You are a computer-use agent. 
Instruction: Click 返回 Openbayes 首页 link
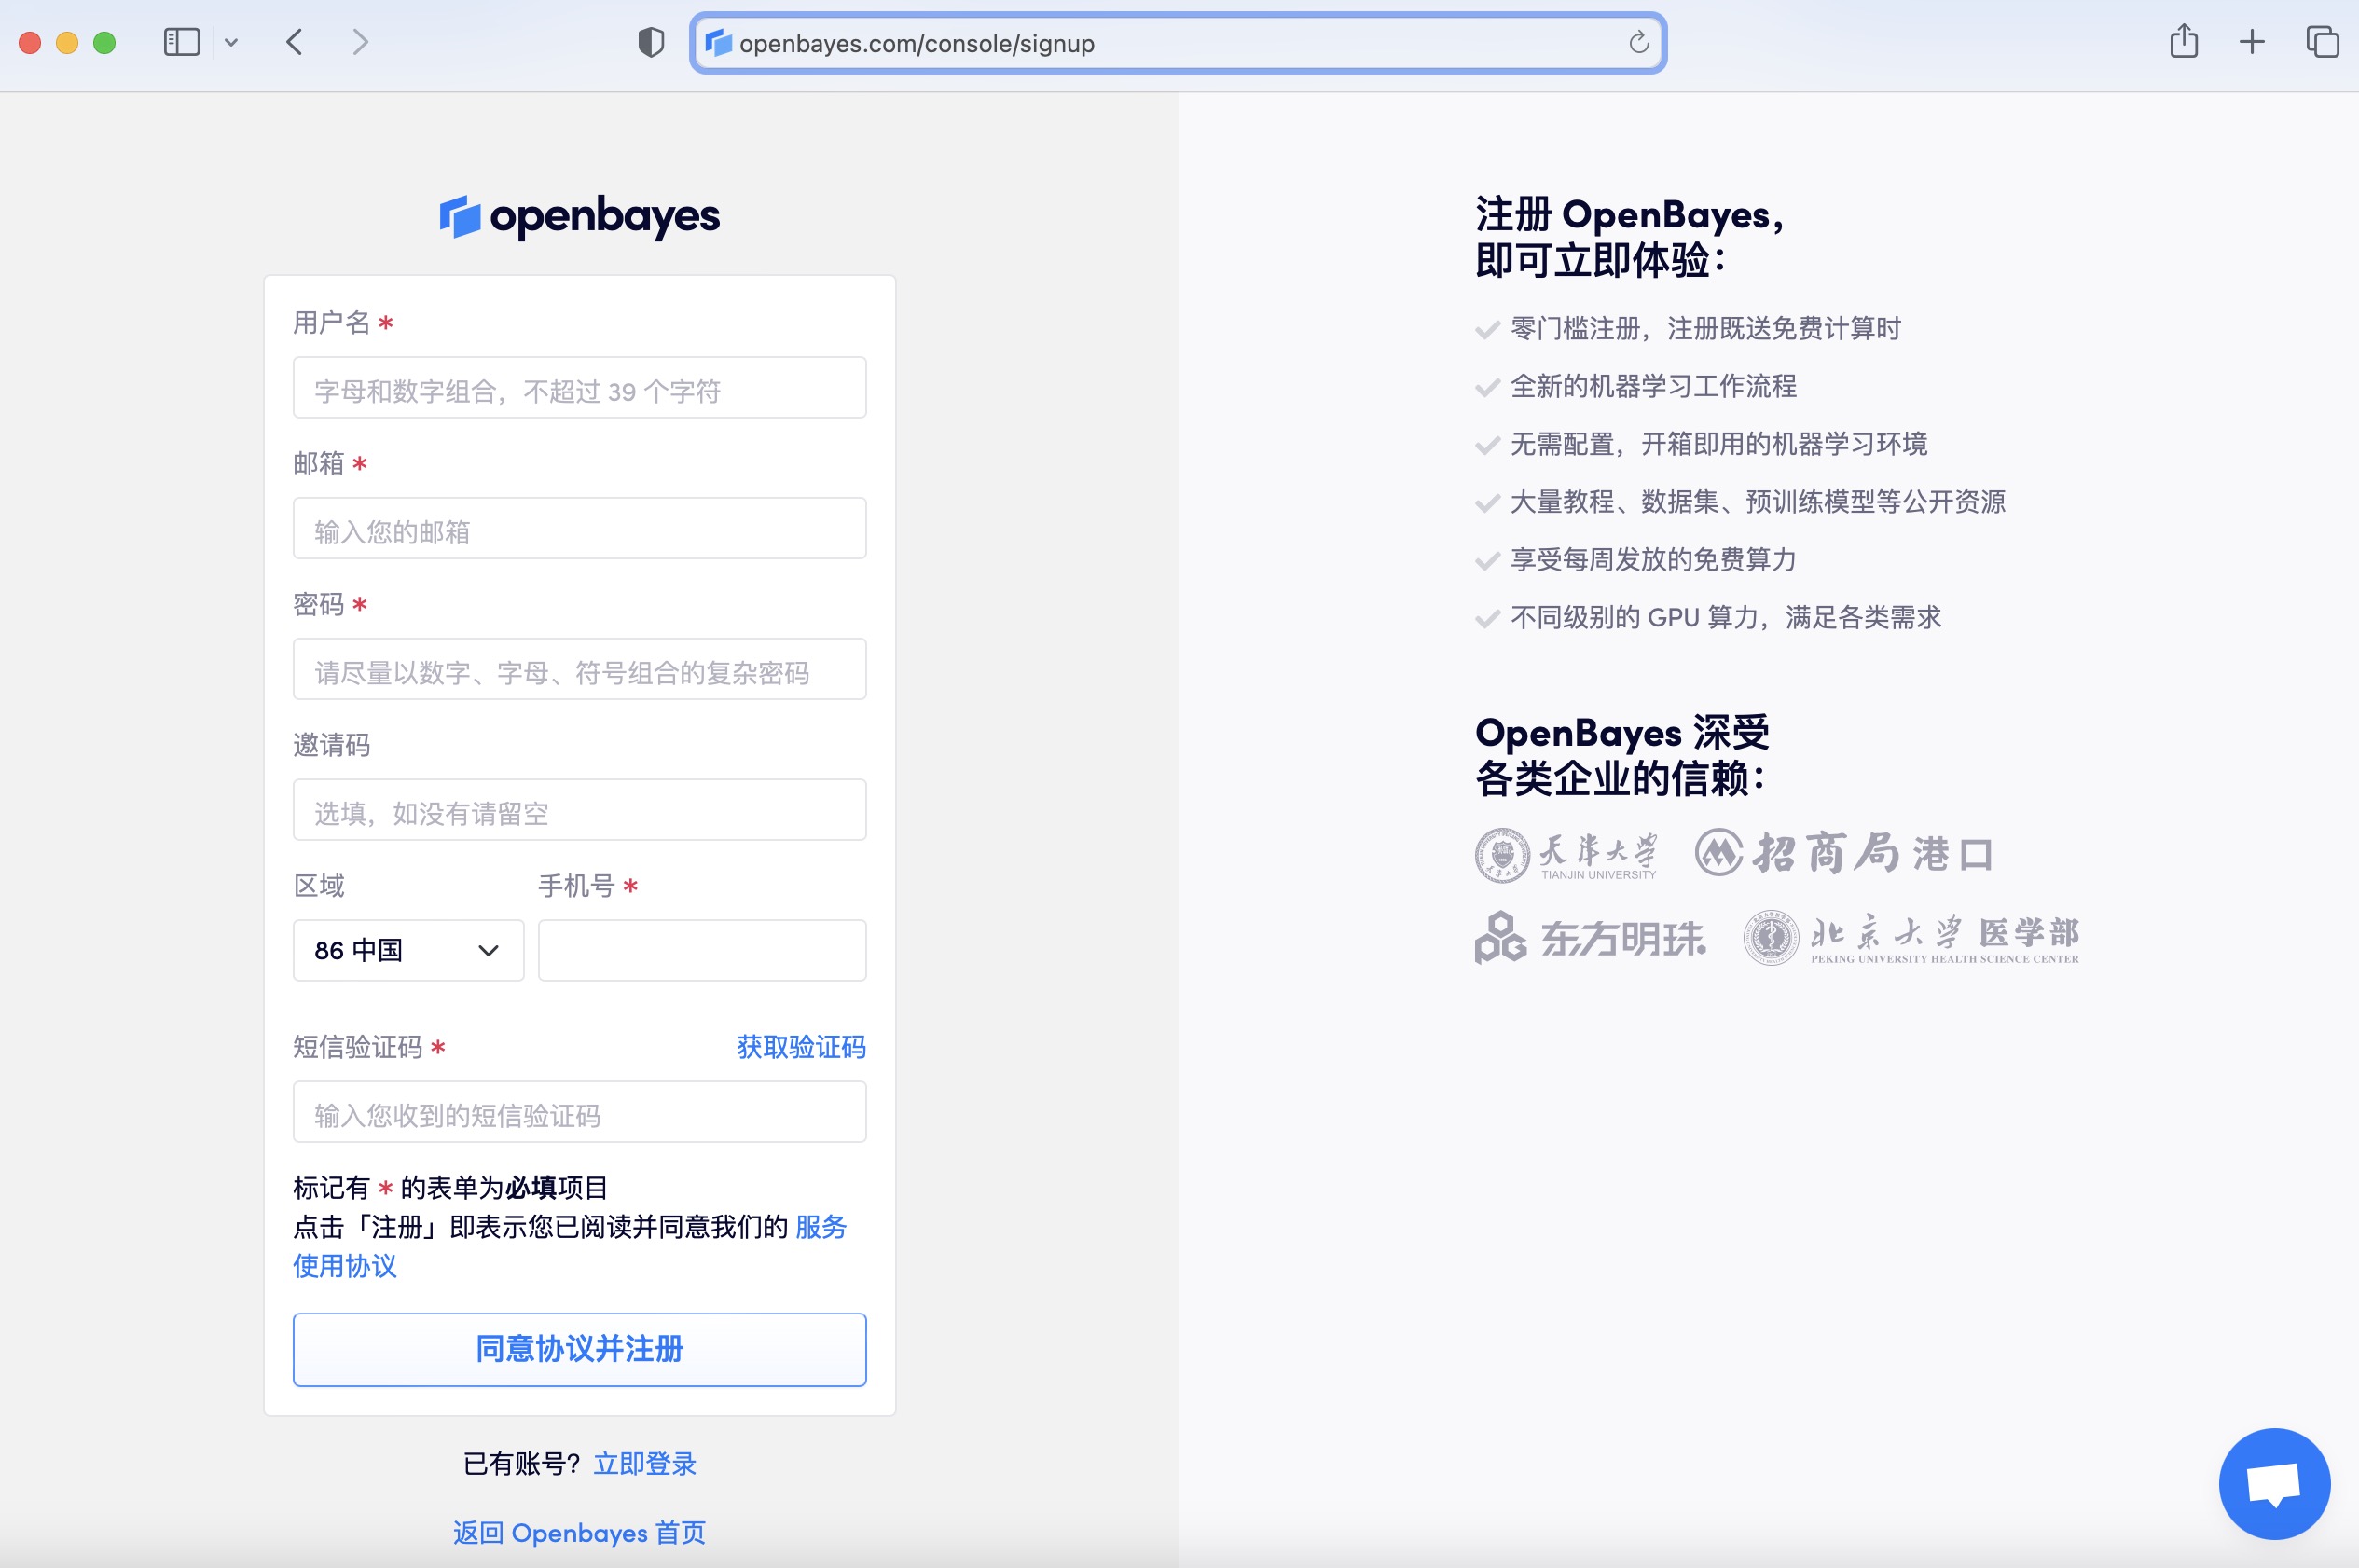pos(579,1533)
